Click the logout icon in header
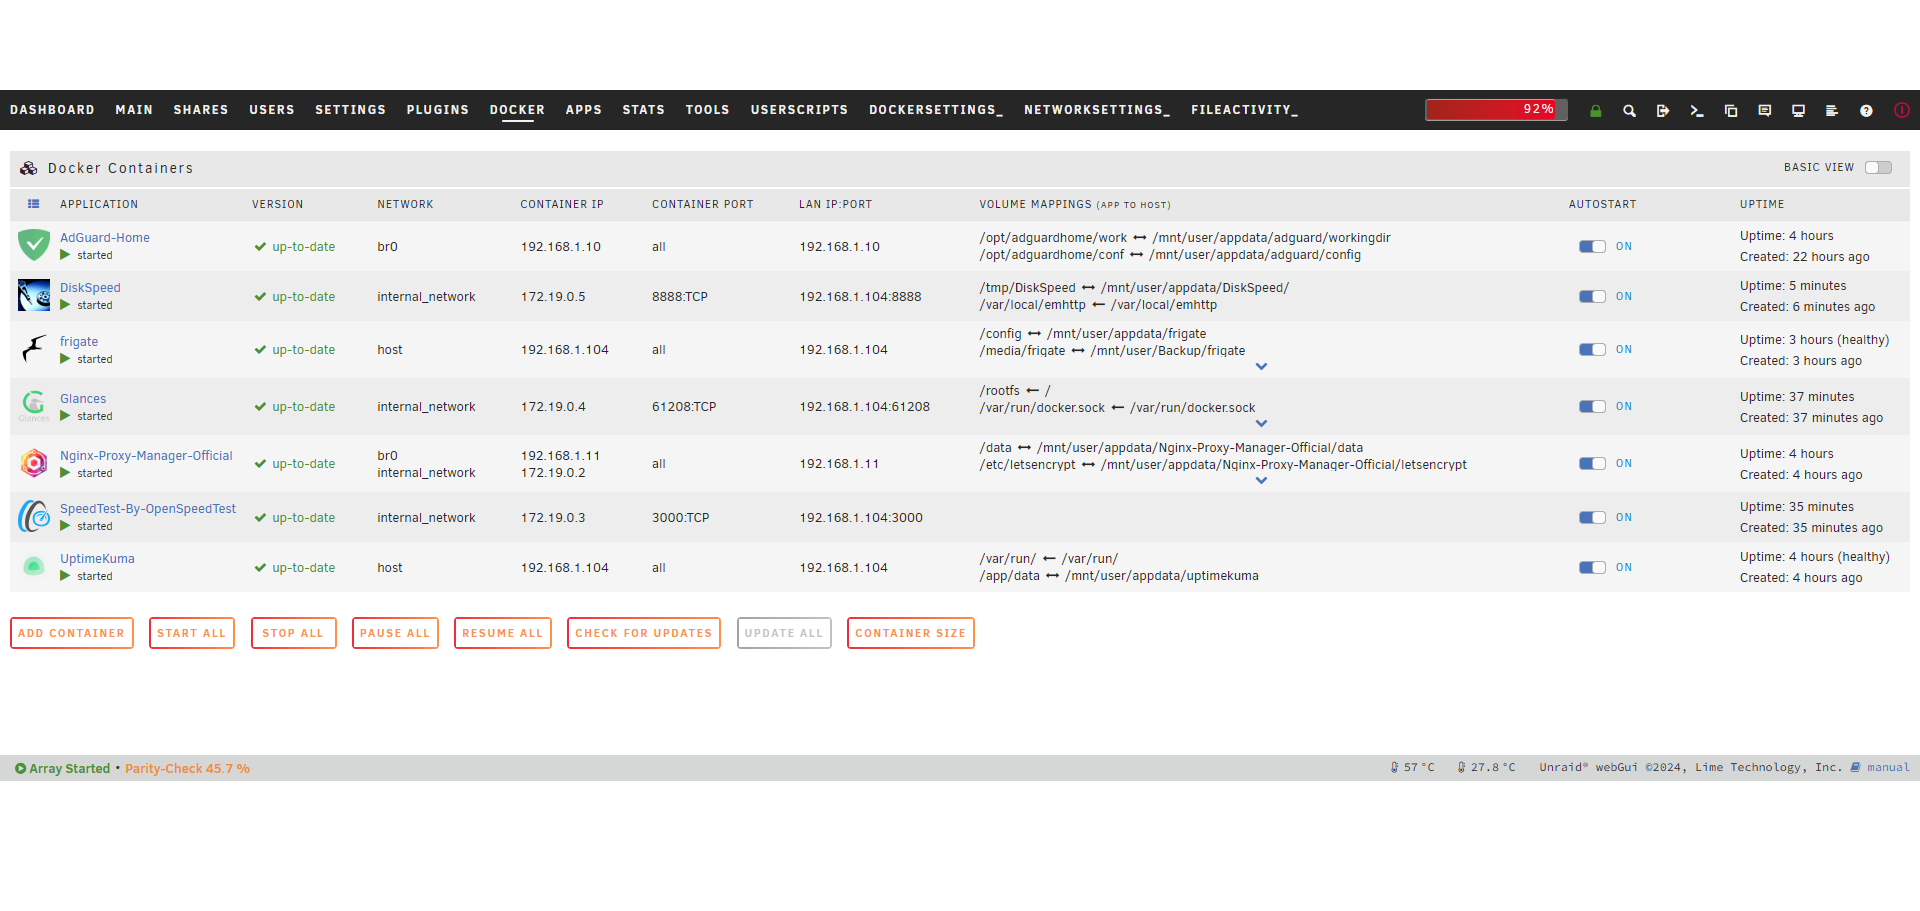1920x911 pixels. (1663, 111)
